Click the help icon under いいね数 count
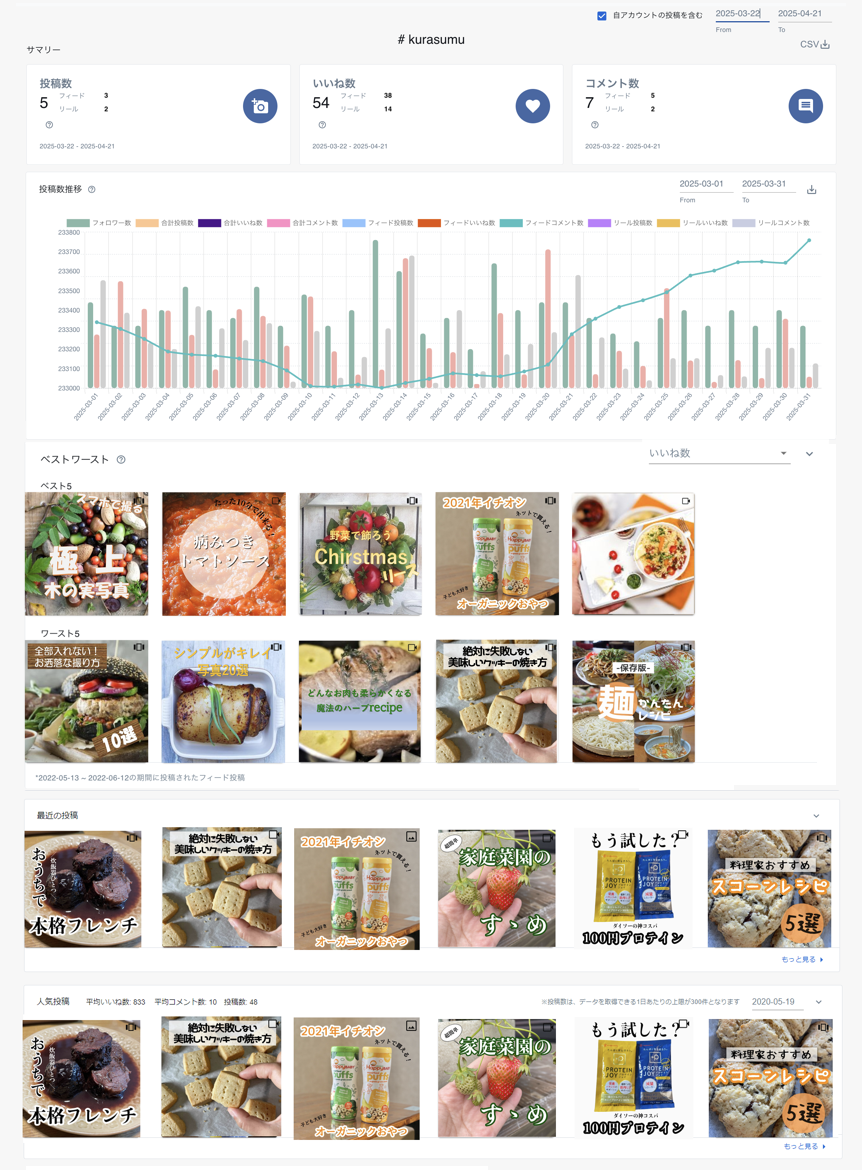The height and width of the screenshot is (1170, 862). pyautogui.click(x=322, y=125)
